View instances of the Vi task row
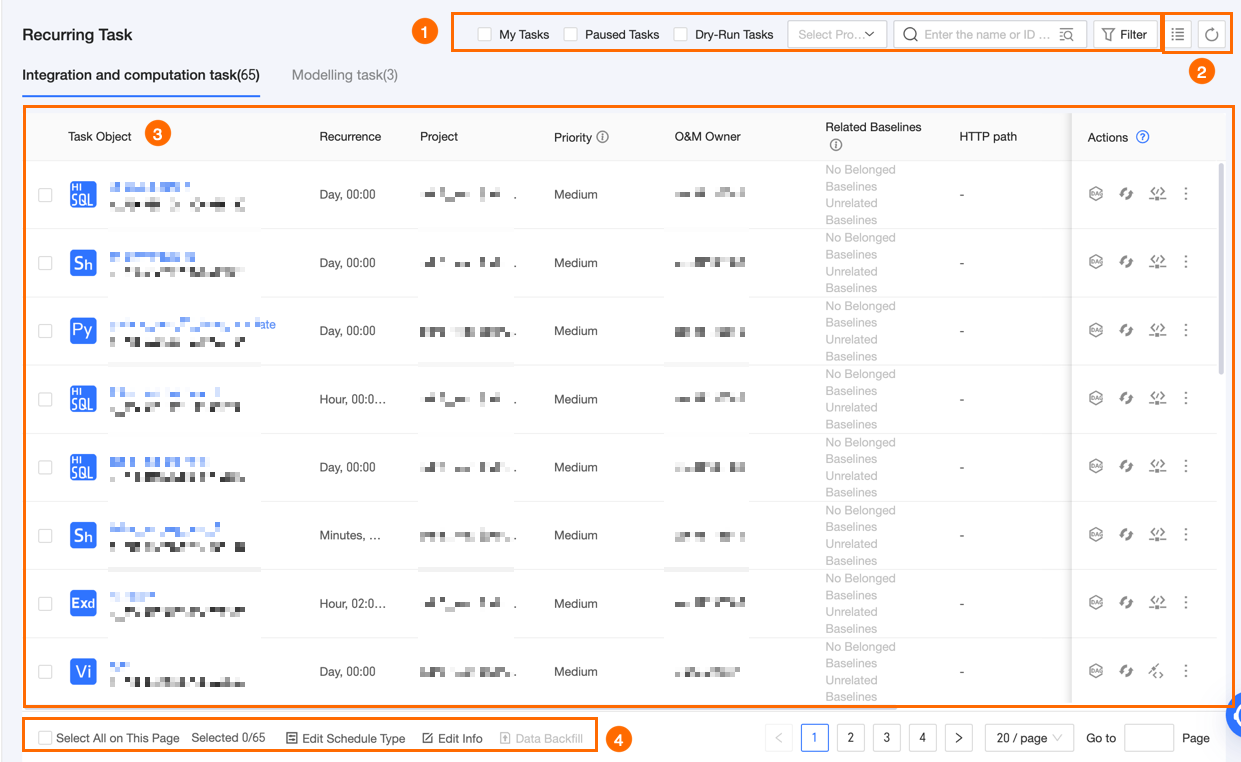 (1126, 671)
